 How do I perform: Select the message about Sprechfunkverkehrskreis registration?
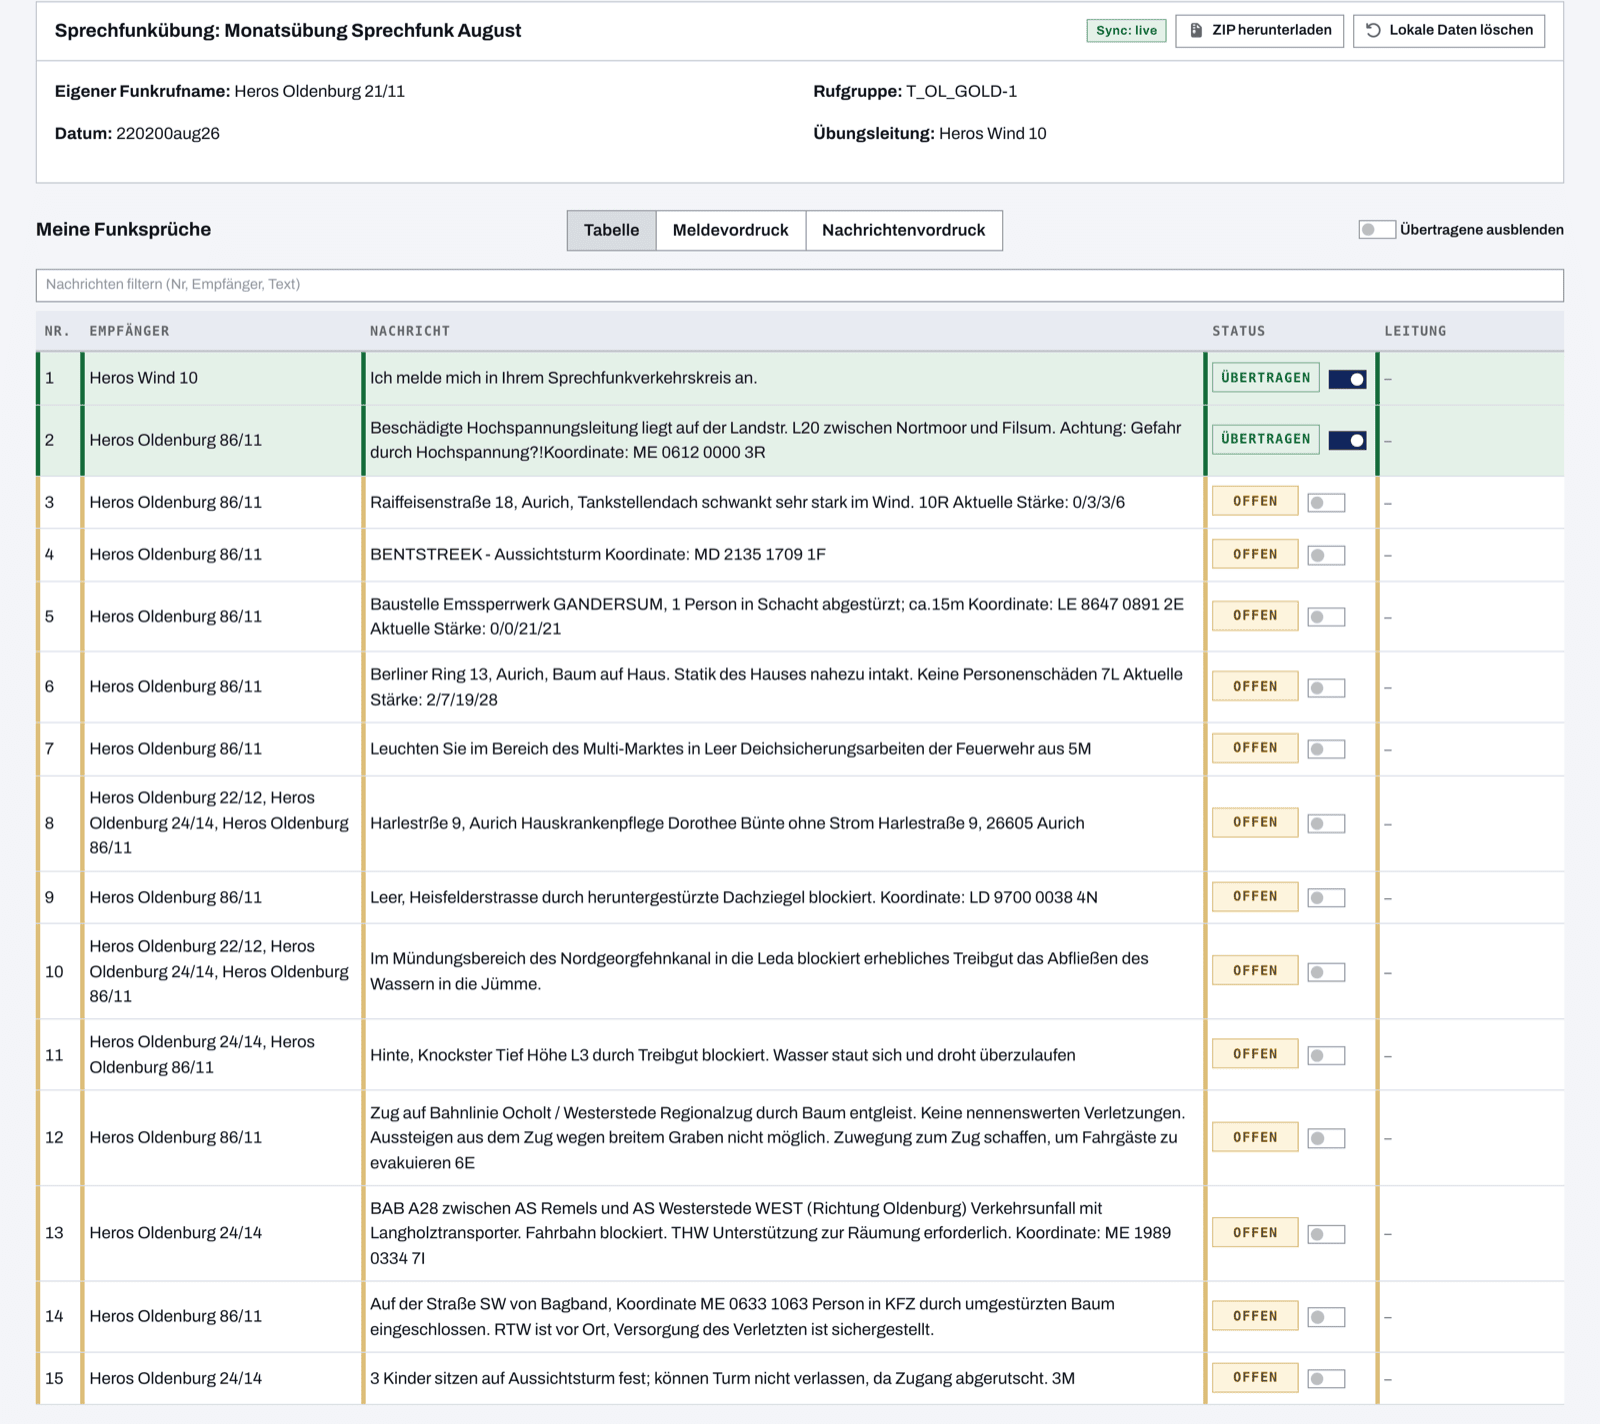[x=563, y=378]
